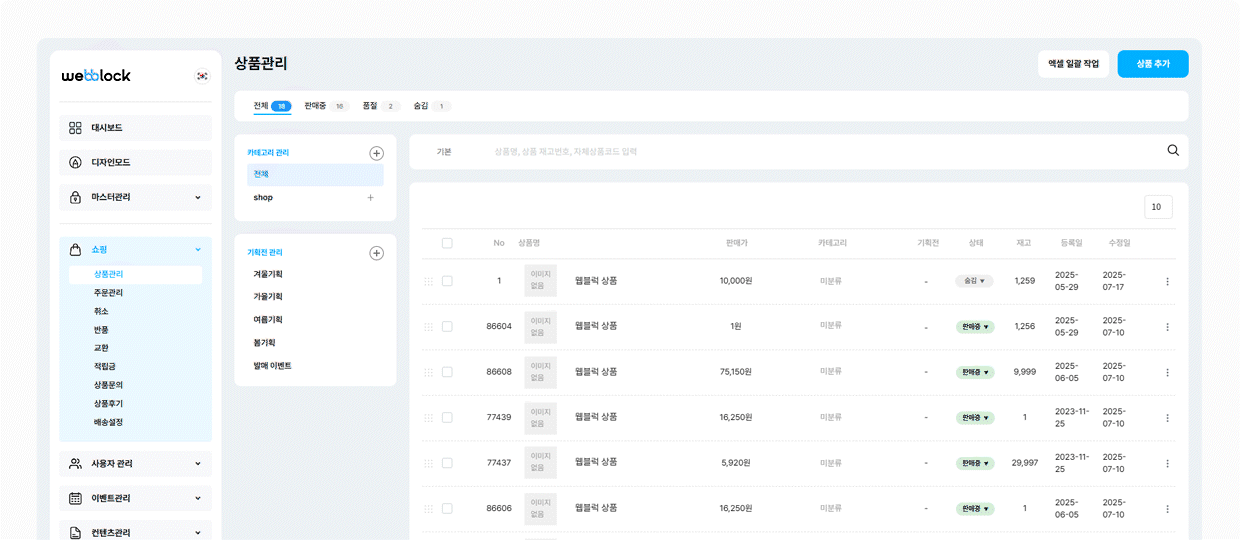Check the checkbox for product 77439

point(447,418)
